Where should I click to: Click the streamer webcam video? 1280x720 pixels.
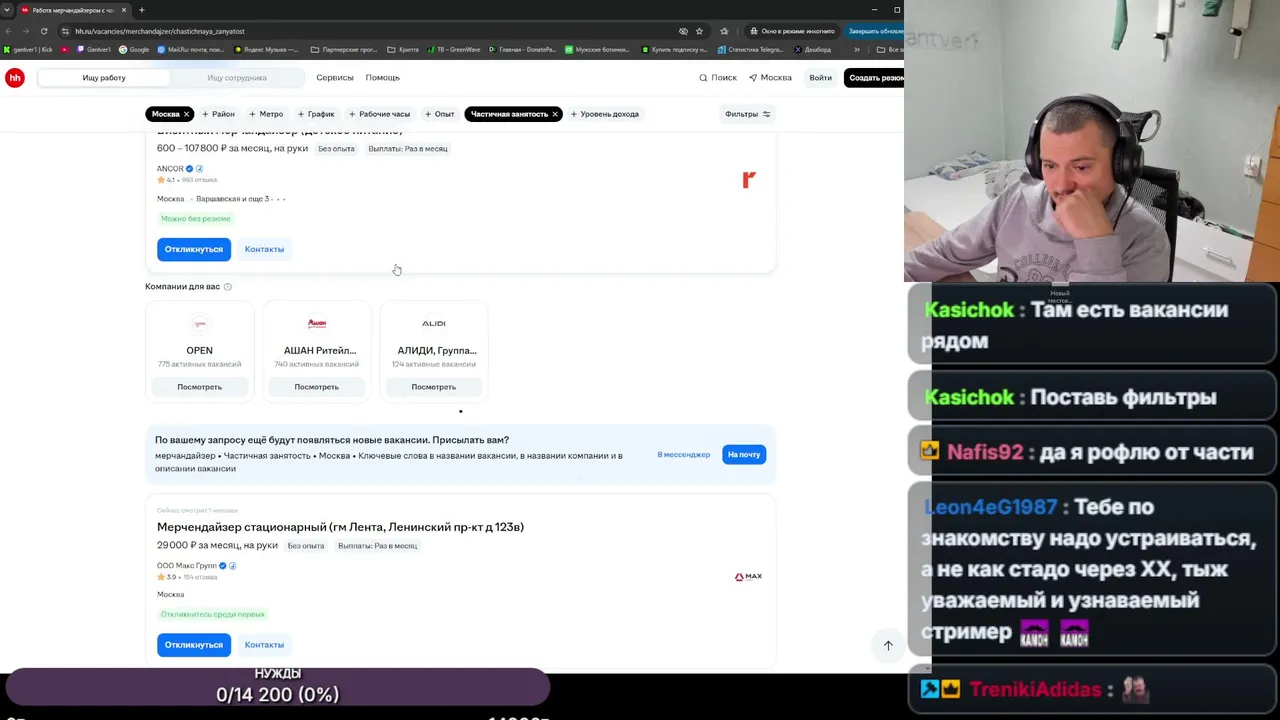coord(1092,141)
